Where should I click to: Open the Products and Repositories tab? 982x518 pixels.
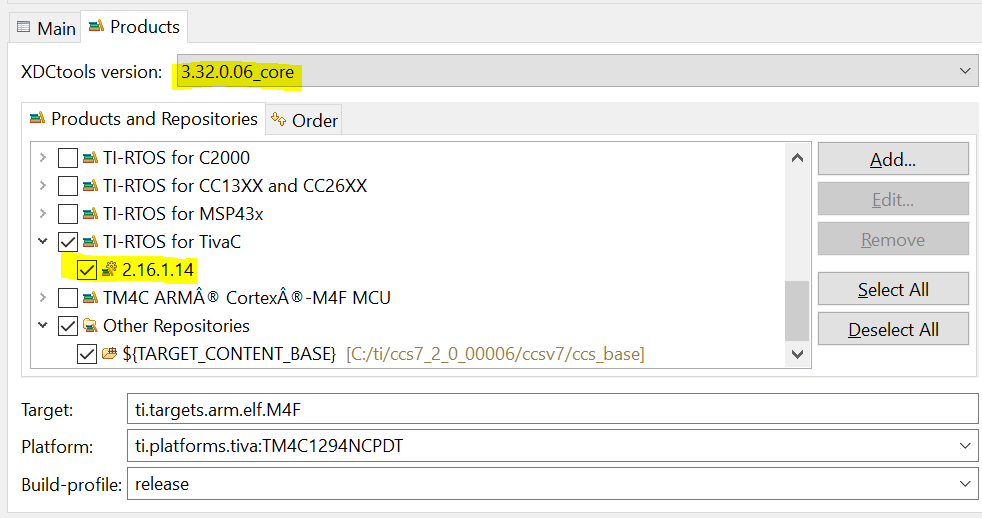pyautogui.click(x=143, y=118)
